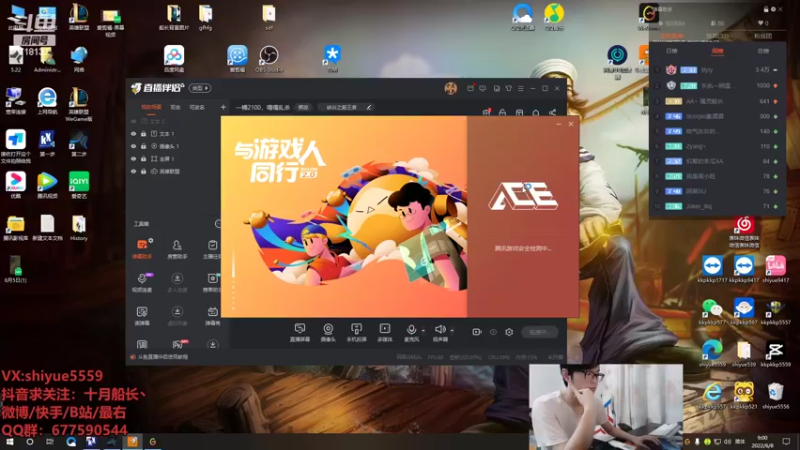Viewport: 800px width, 450px height.
Task: Add a new scene with plus icon
Action: 223,107
